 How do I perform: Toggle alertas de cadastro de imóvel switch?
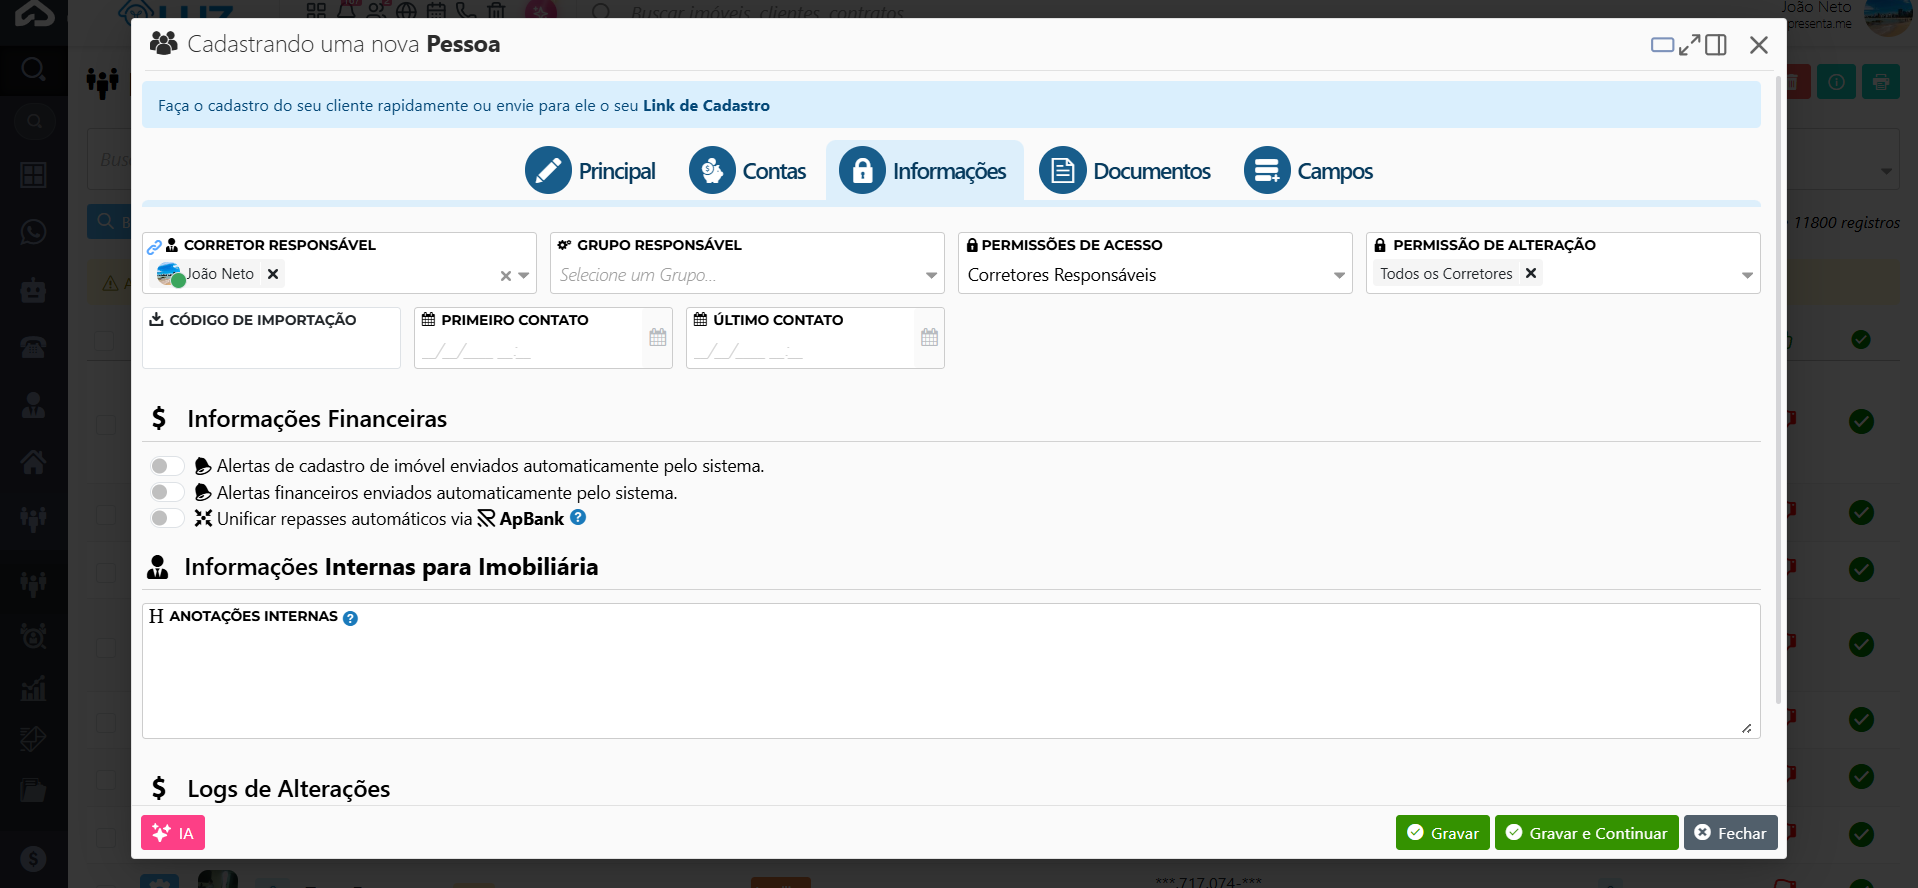tap(167, 466)
